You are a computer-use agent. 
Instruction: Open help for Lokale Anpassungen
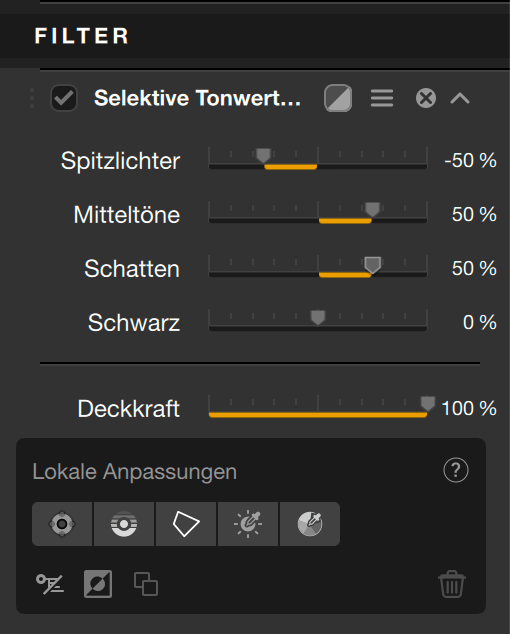(x=456, y=470)
